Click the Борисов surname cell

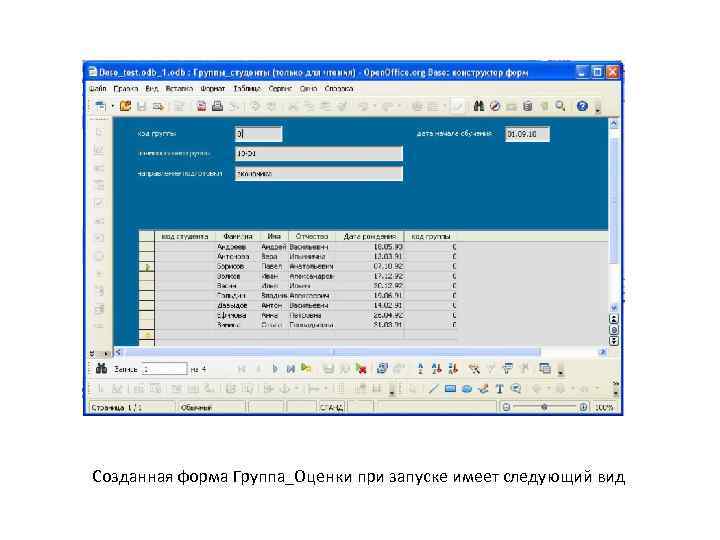pyautogui.click(x=237, y=266)
